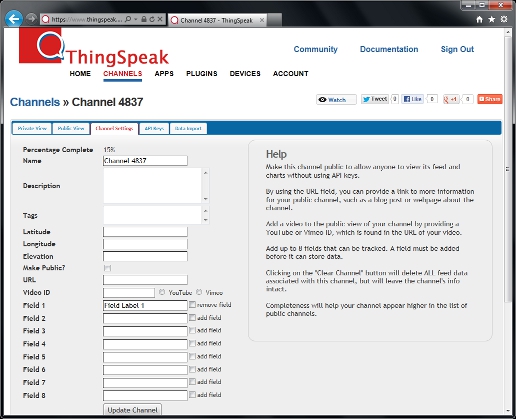This screenshot has width=516, height=419.
Task: Open the Favorites star icon
Action: pos(492,19)
